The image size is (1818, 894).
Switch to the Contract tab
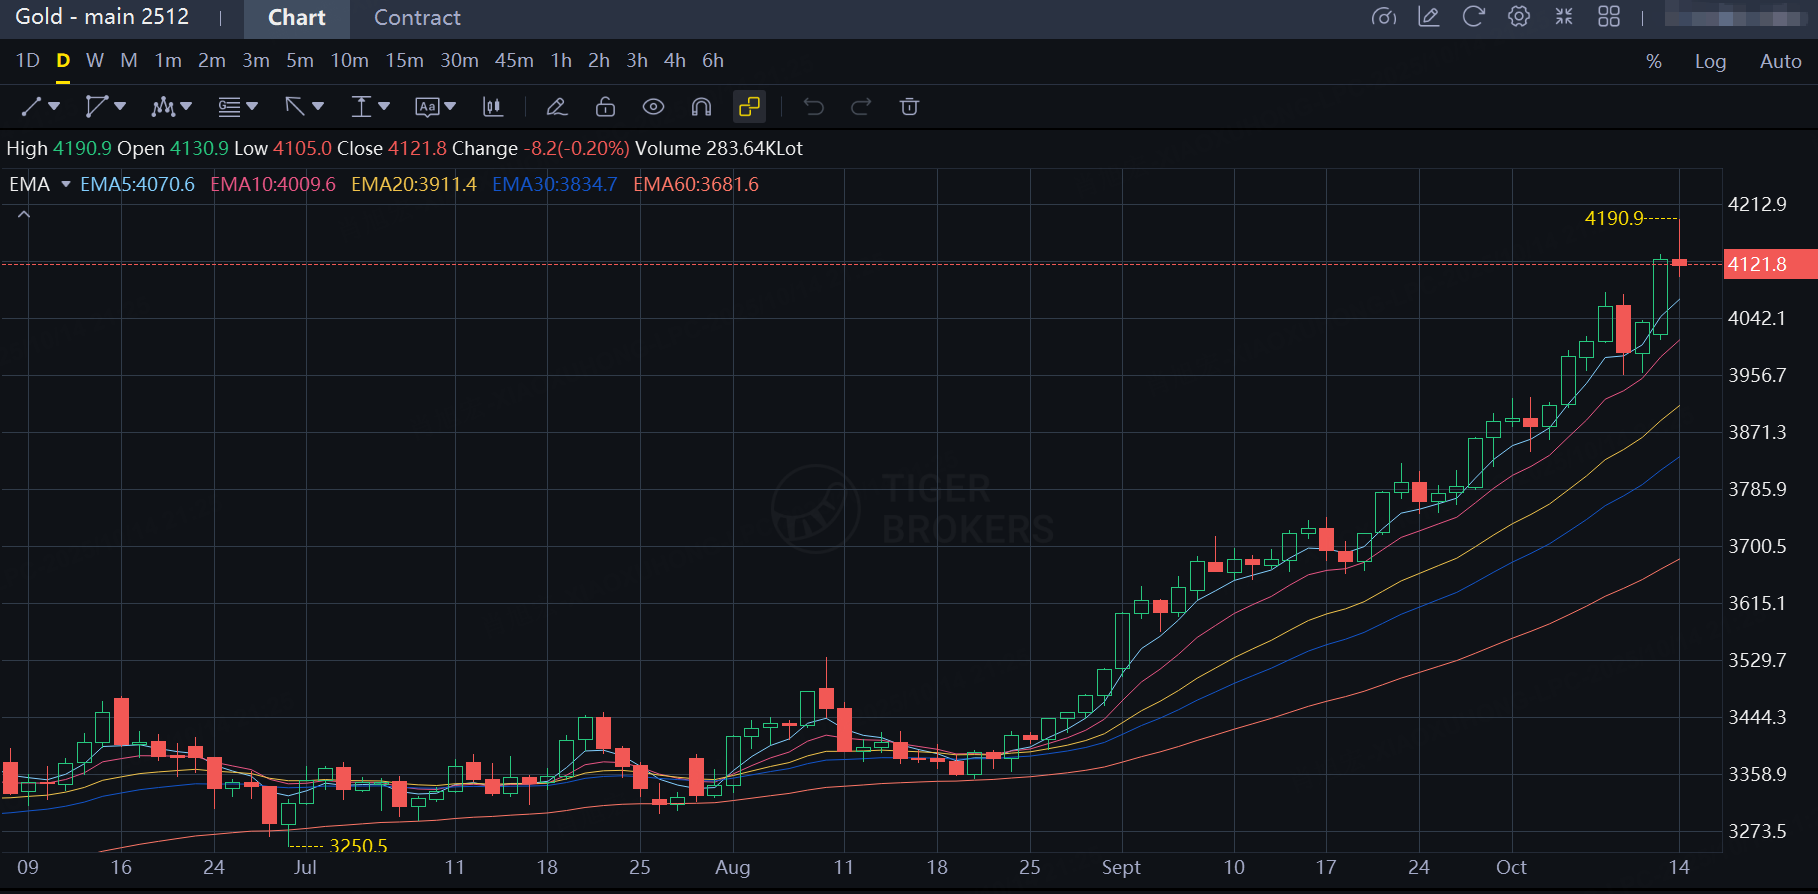(417, 18)
